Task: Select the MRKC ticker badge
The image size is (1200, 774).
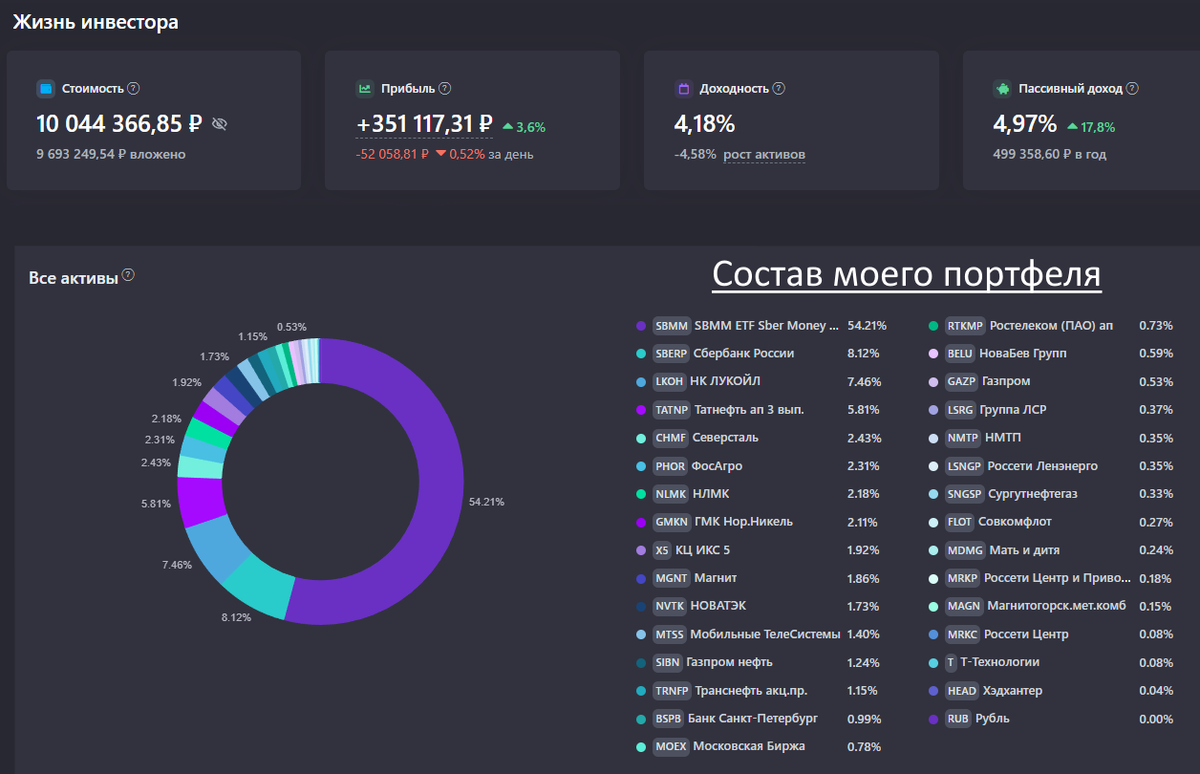Action: [963, 634]
